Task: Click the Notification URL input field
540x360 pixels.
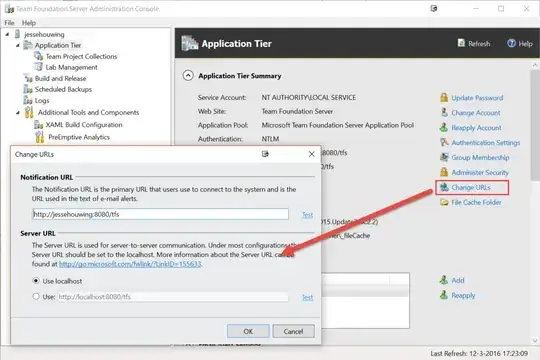Action: [160, 214]
